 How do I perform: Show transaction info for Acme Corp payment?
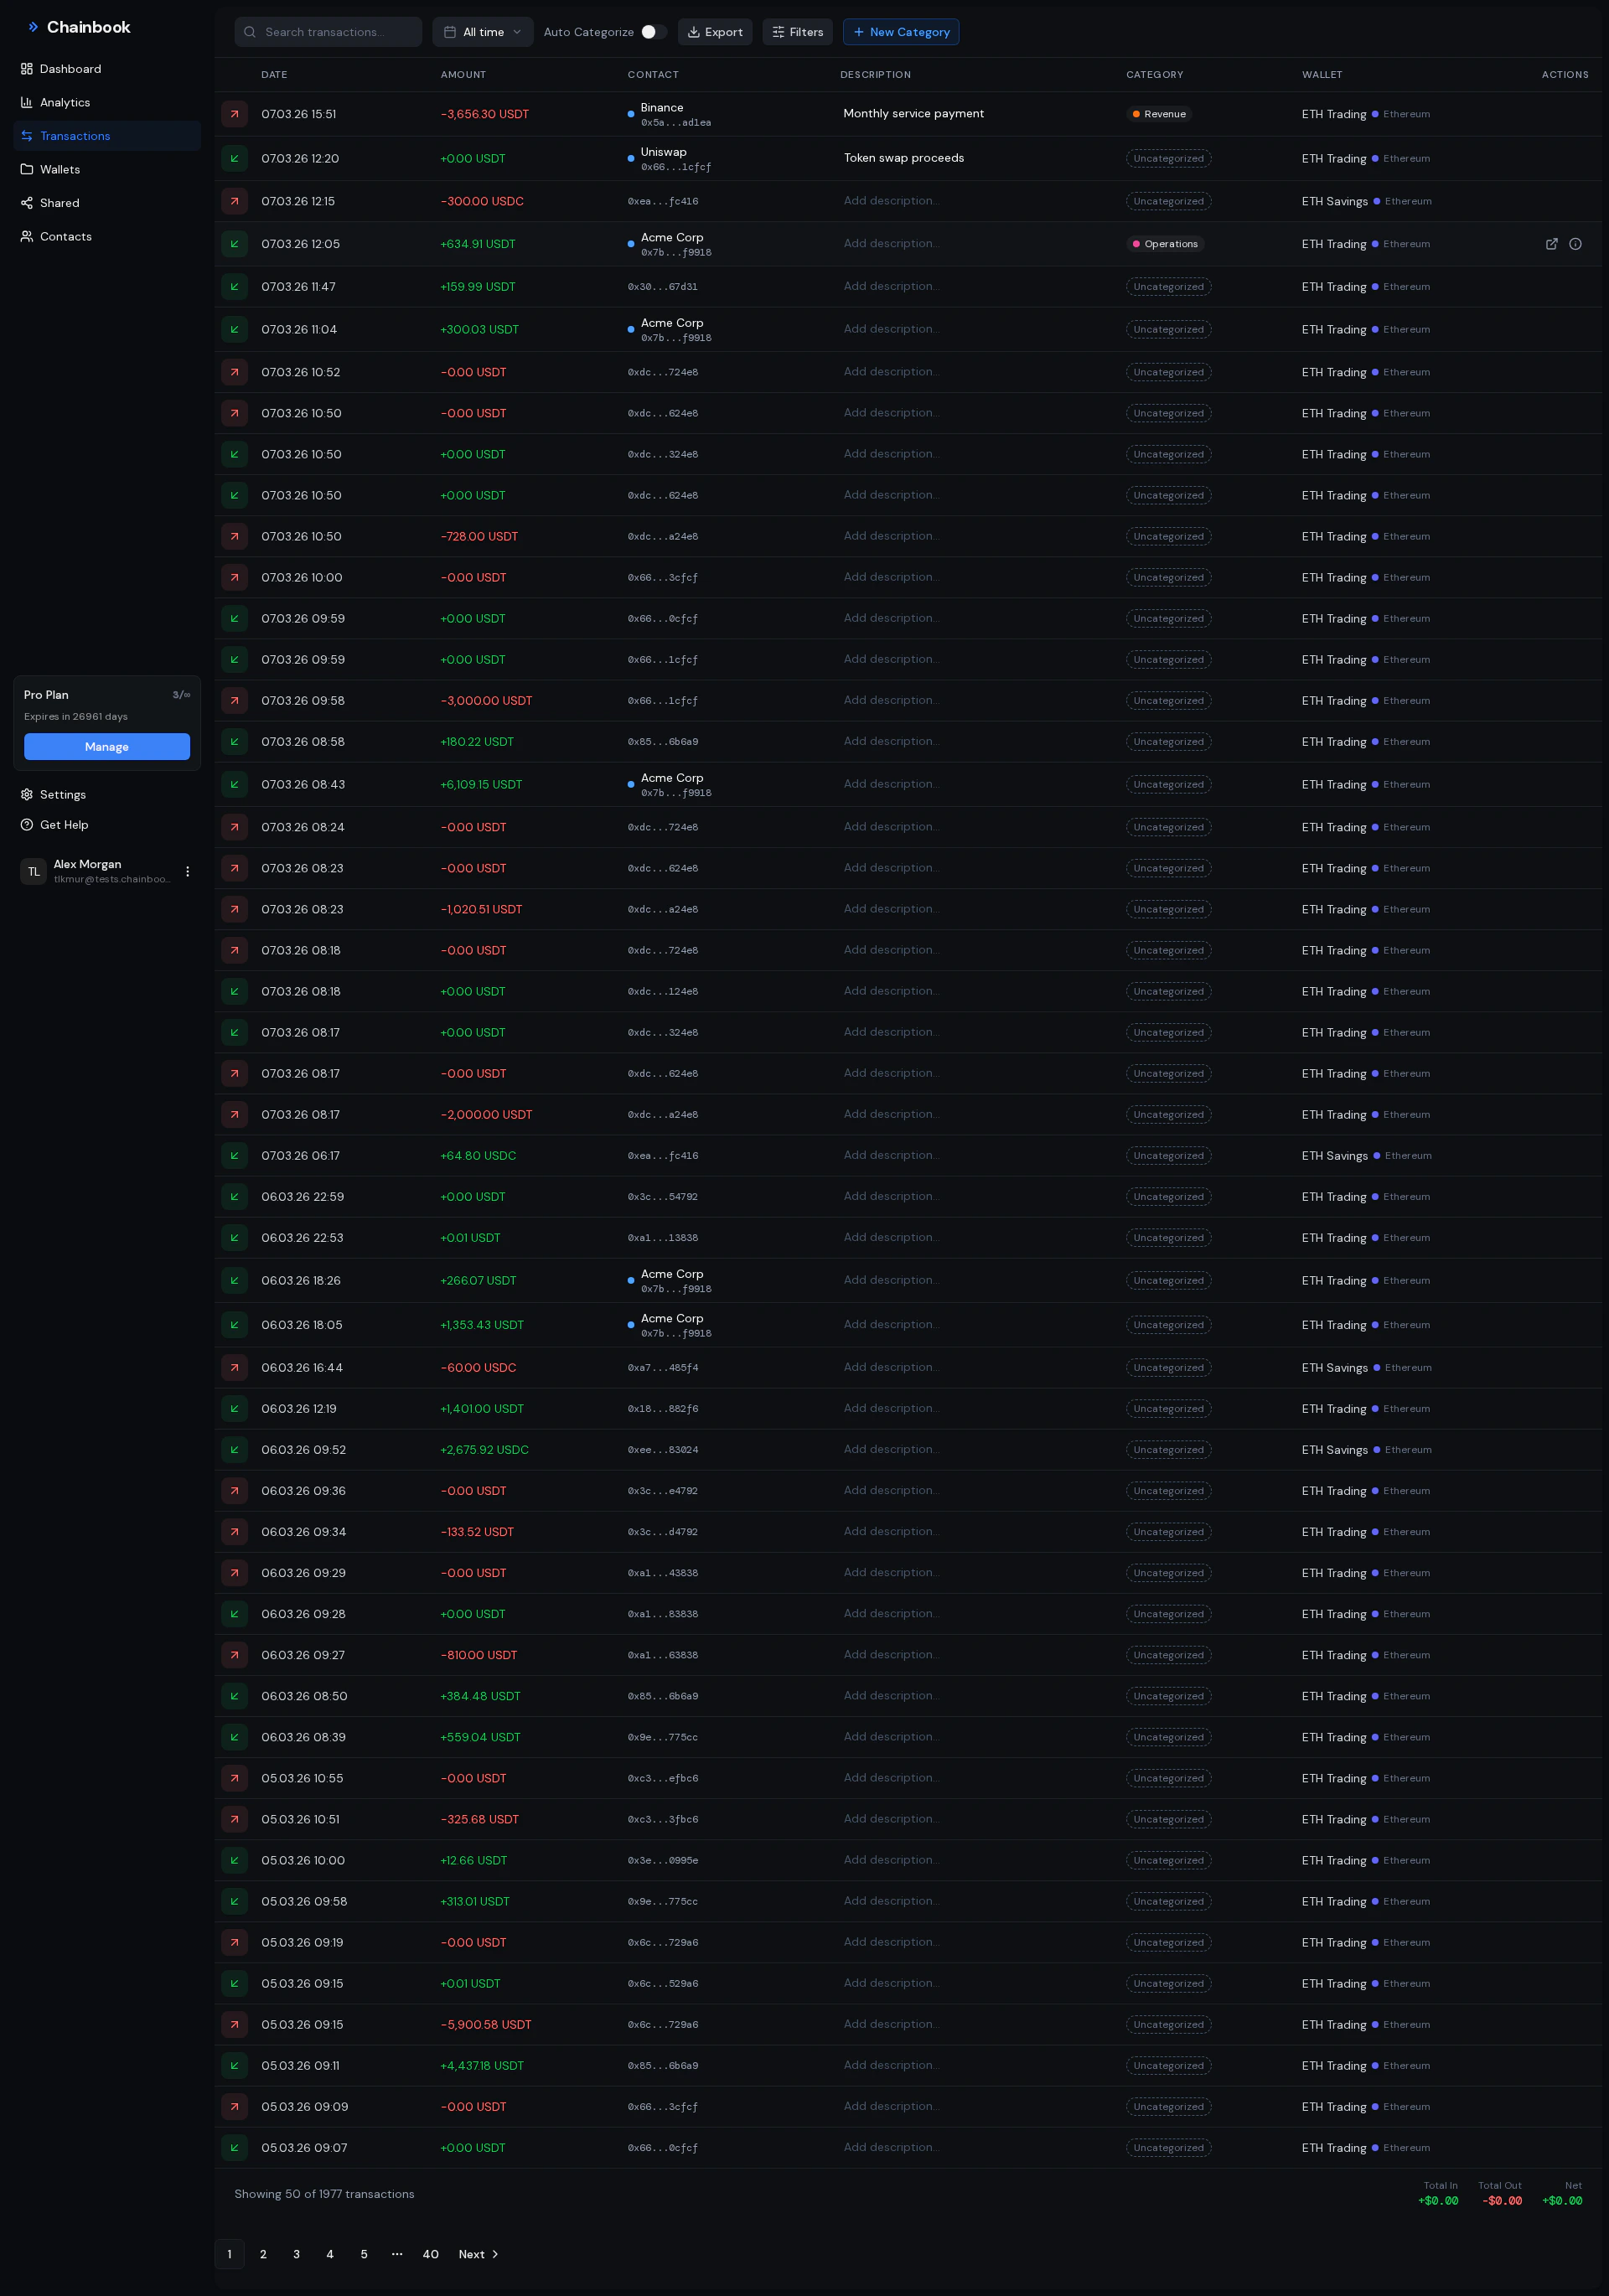(x=1577, y=243)
